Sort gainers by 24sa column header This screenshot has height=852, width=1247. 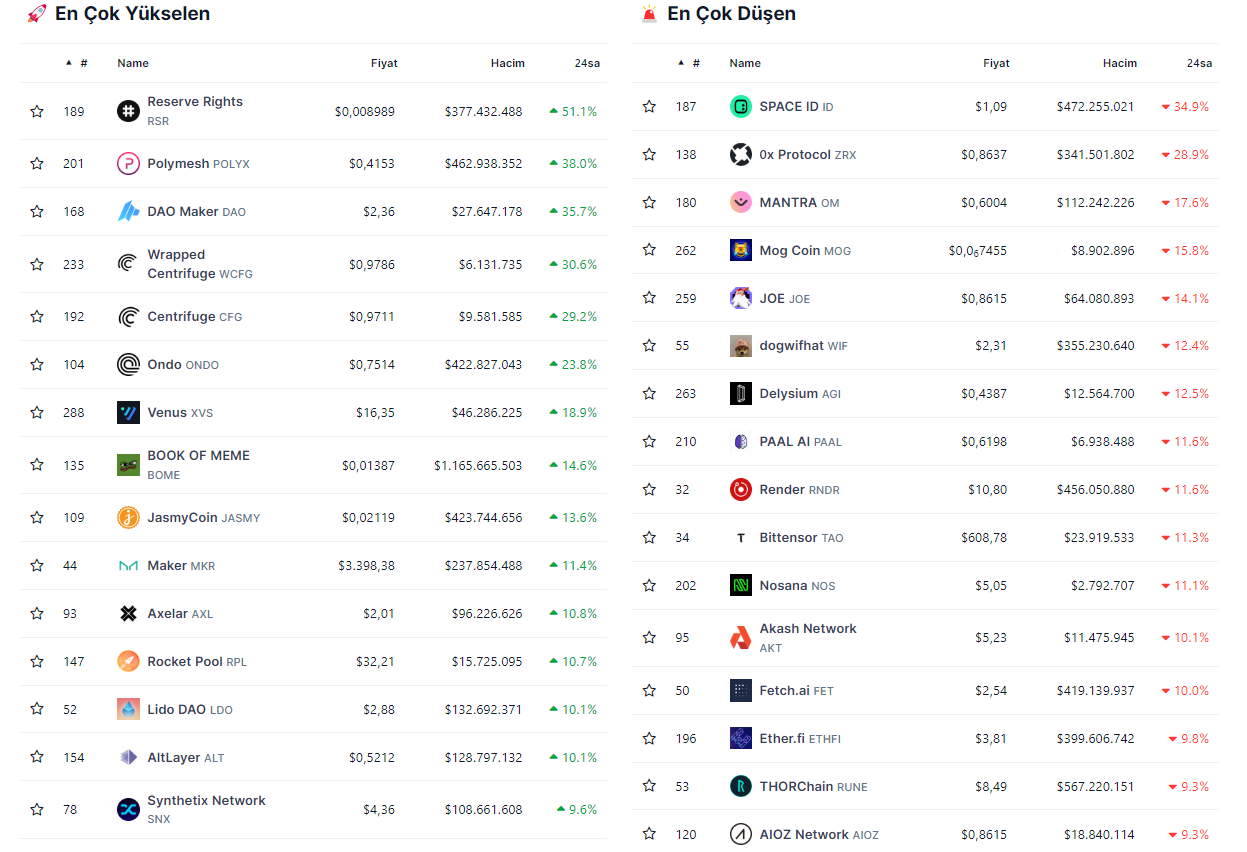[x=587, y=63]
